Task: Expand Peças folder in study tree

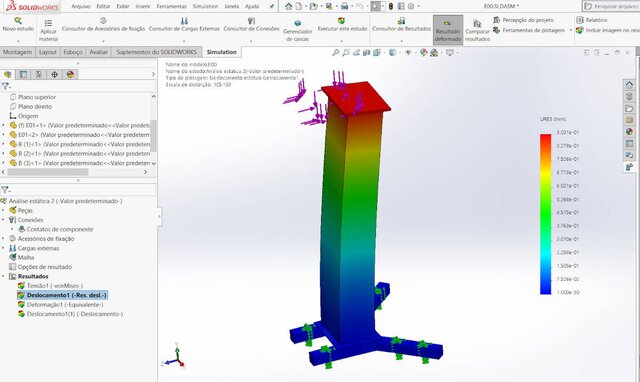Action: coord(3,210)
